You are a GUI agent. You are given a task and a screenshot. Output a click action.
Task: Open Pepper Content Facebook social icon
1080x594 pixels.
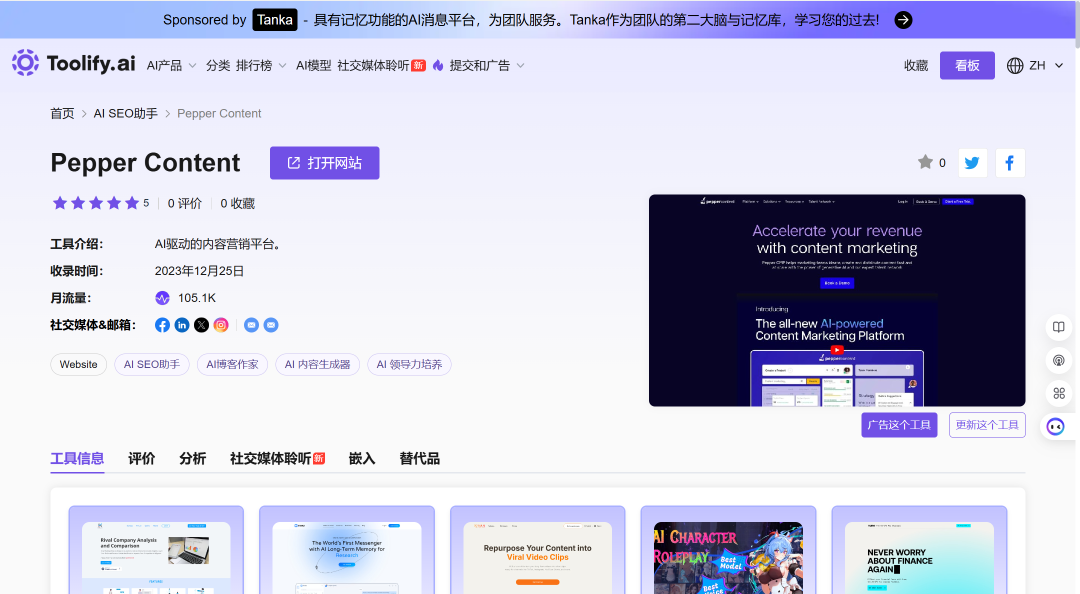coord(162,325)
